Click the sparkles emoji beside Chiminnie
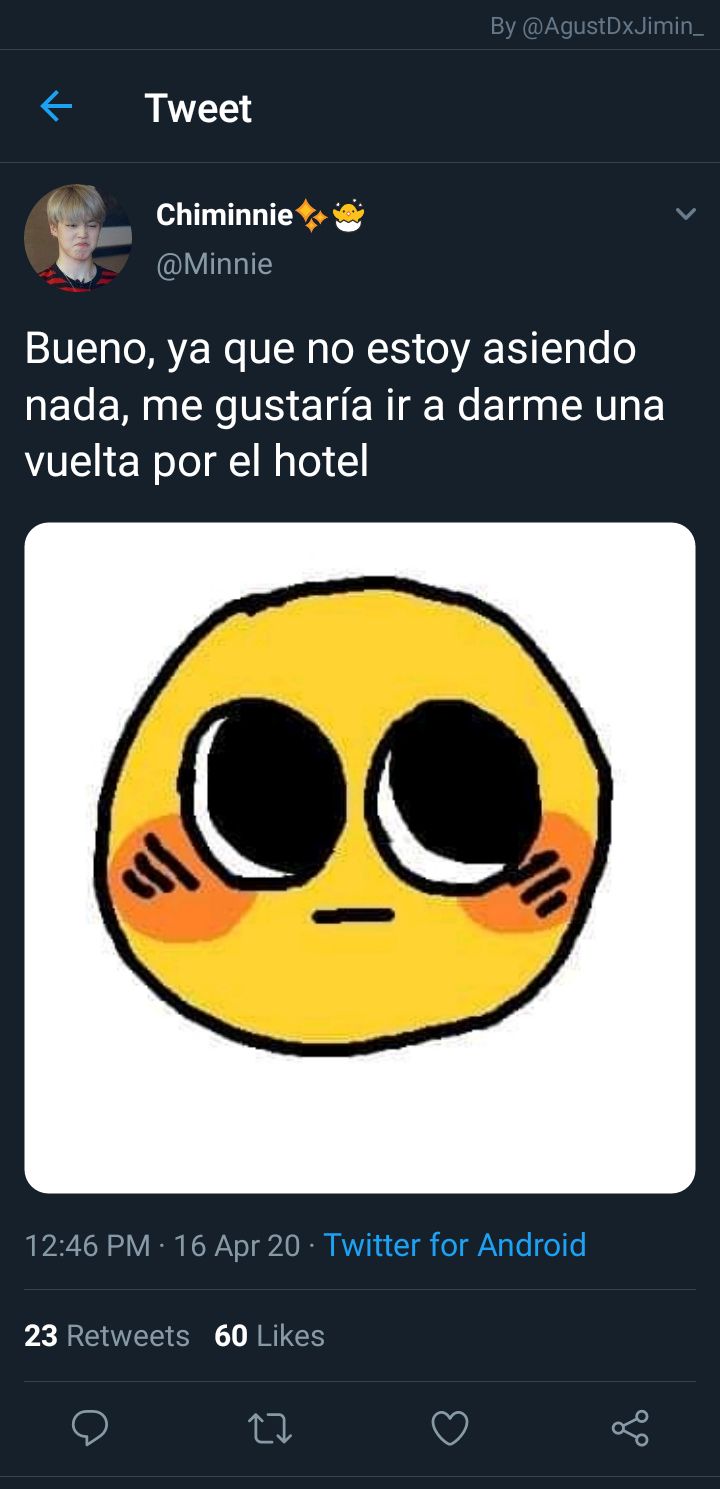The height and width of the screenshot is (1489, 720). click(x=311, y=214)
